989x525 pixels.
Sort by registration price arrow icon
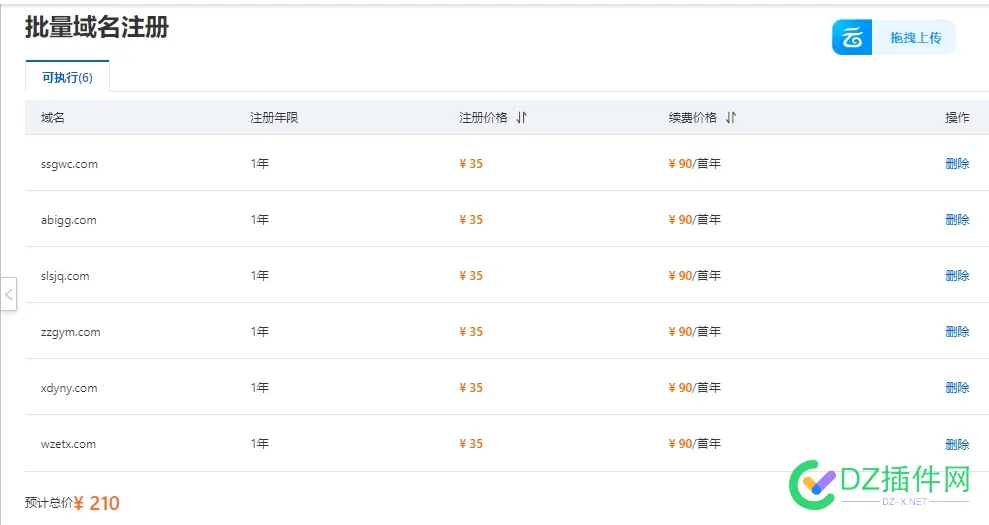521,118
